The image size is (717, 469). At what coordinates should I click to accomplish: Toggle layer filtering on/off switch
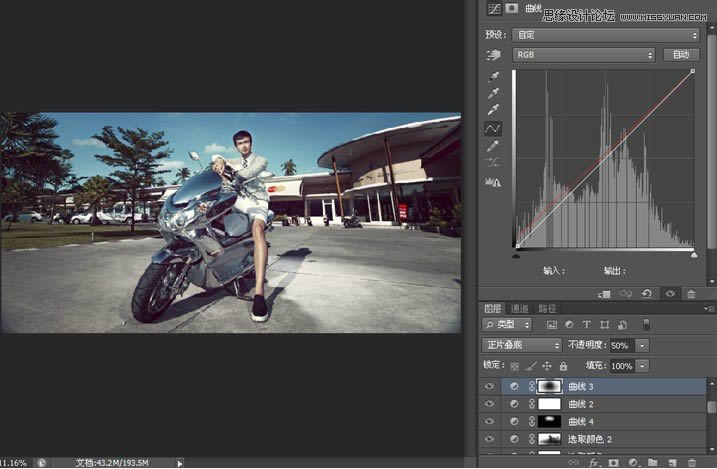click(646, 325)
